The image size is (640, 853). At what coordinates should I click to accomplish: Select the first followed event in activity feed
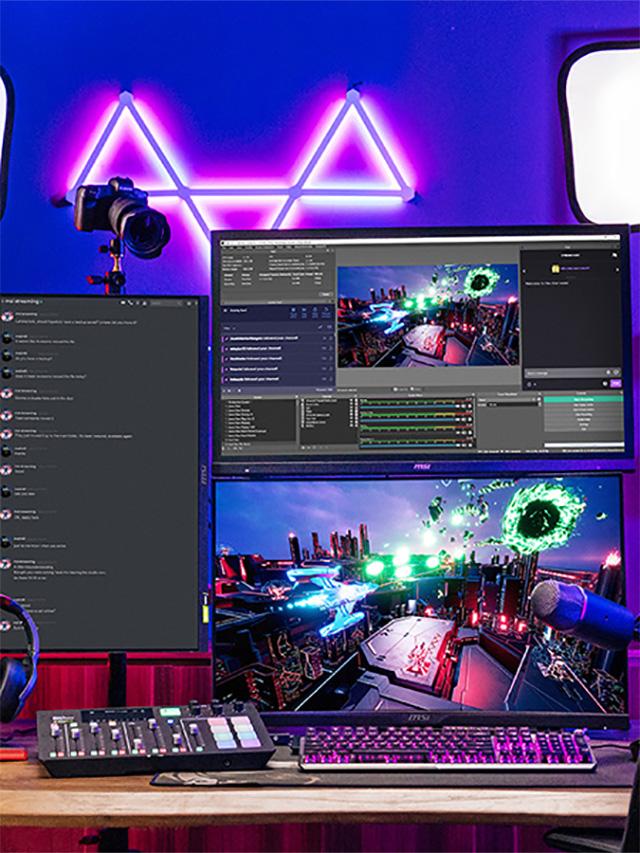pos(275,340)
